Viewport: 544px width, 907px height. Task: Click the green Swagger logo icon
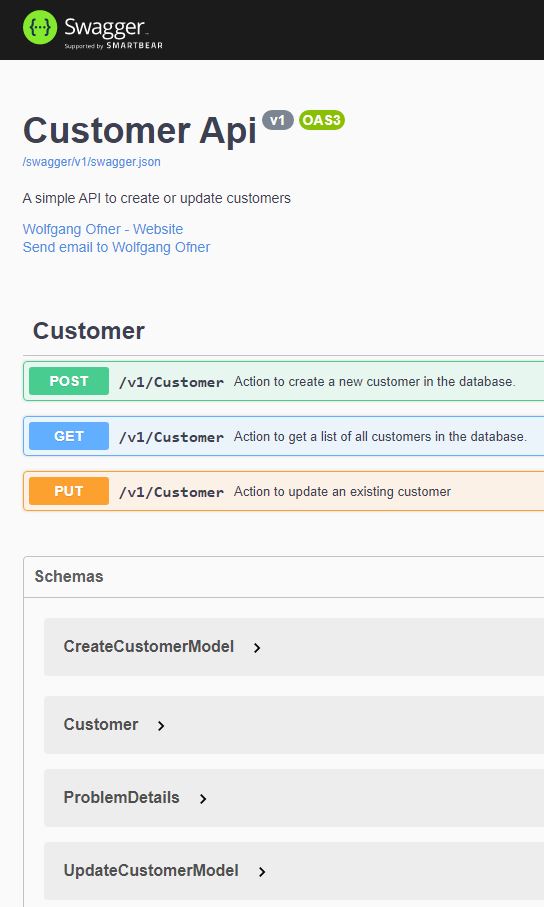click(40, 27)
